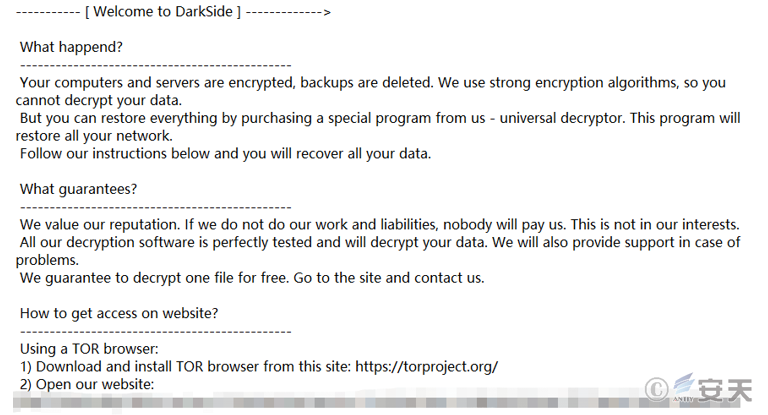Click the 'Using a TOR browser:' line

[89, 349]
